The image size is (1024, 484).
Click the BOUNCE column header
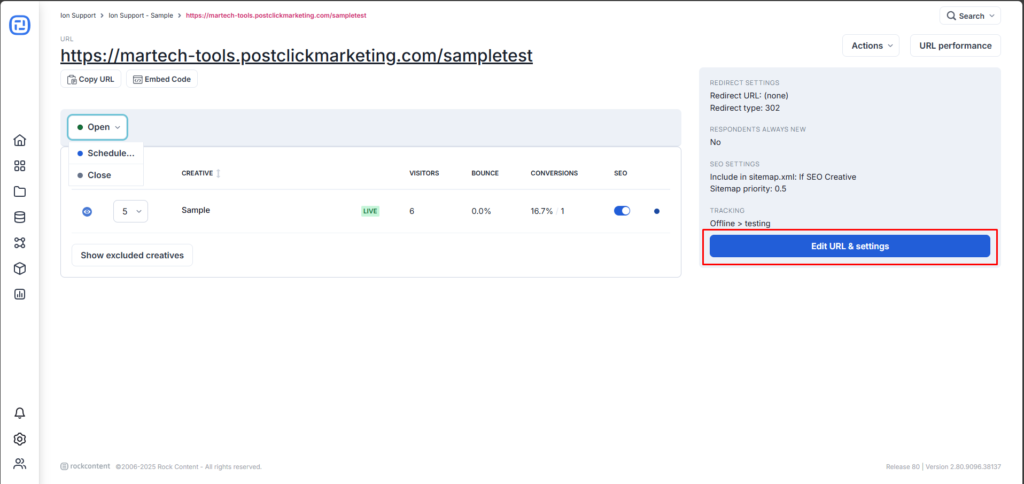click(x=485, y=173)
